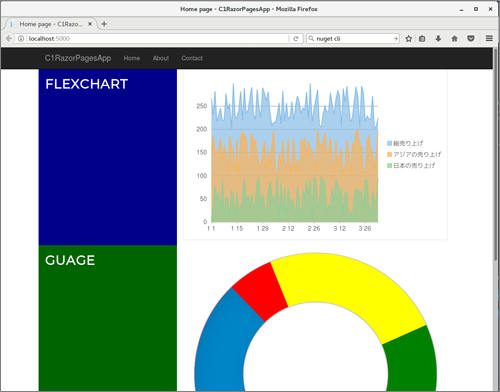Open the Home nav link

point(132,58)
